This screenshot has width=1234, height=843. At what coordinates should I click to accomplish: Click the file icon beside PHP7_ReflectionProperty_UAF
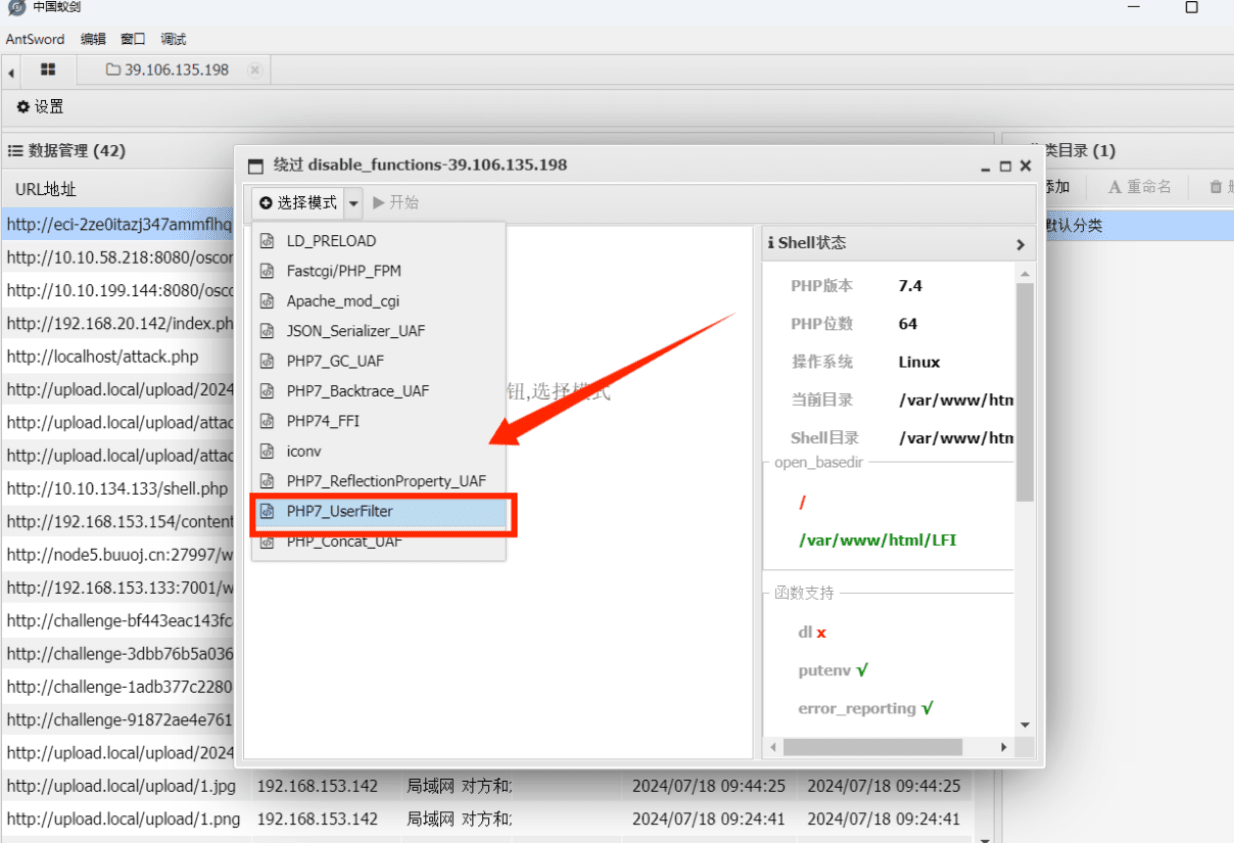(267, 481)
